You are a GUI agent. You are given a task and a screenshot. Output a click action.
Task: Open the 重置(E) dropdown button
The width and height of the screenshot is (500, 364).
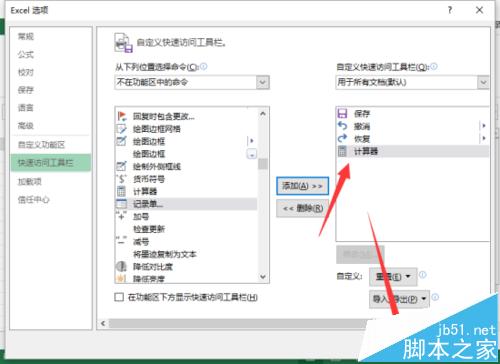[x=393, y=277]
